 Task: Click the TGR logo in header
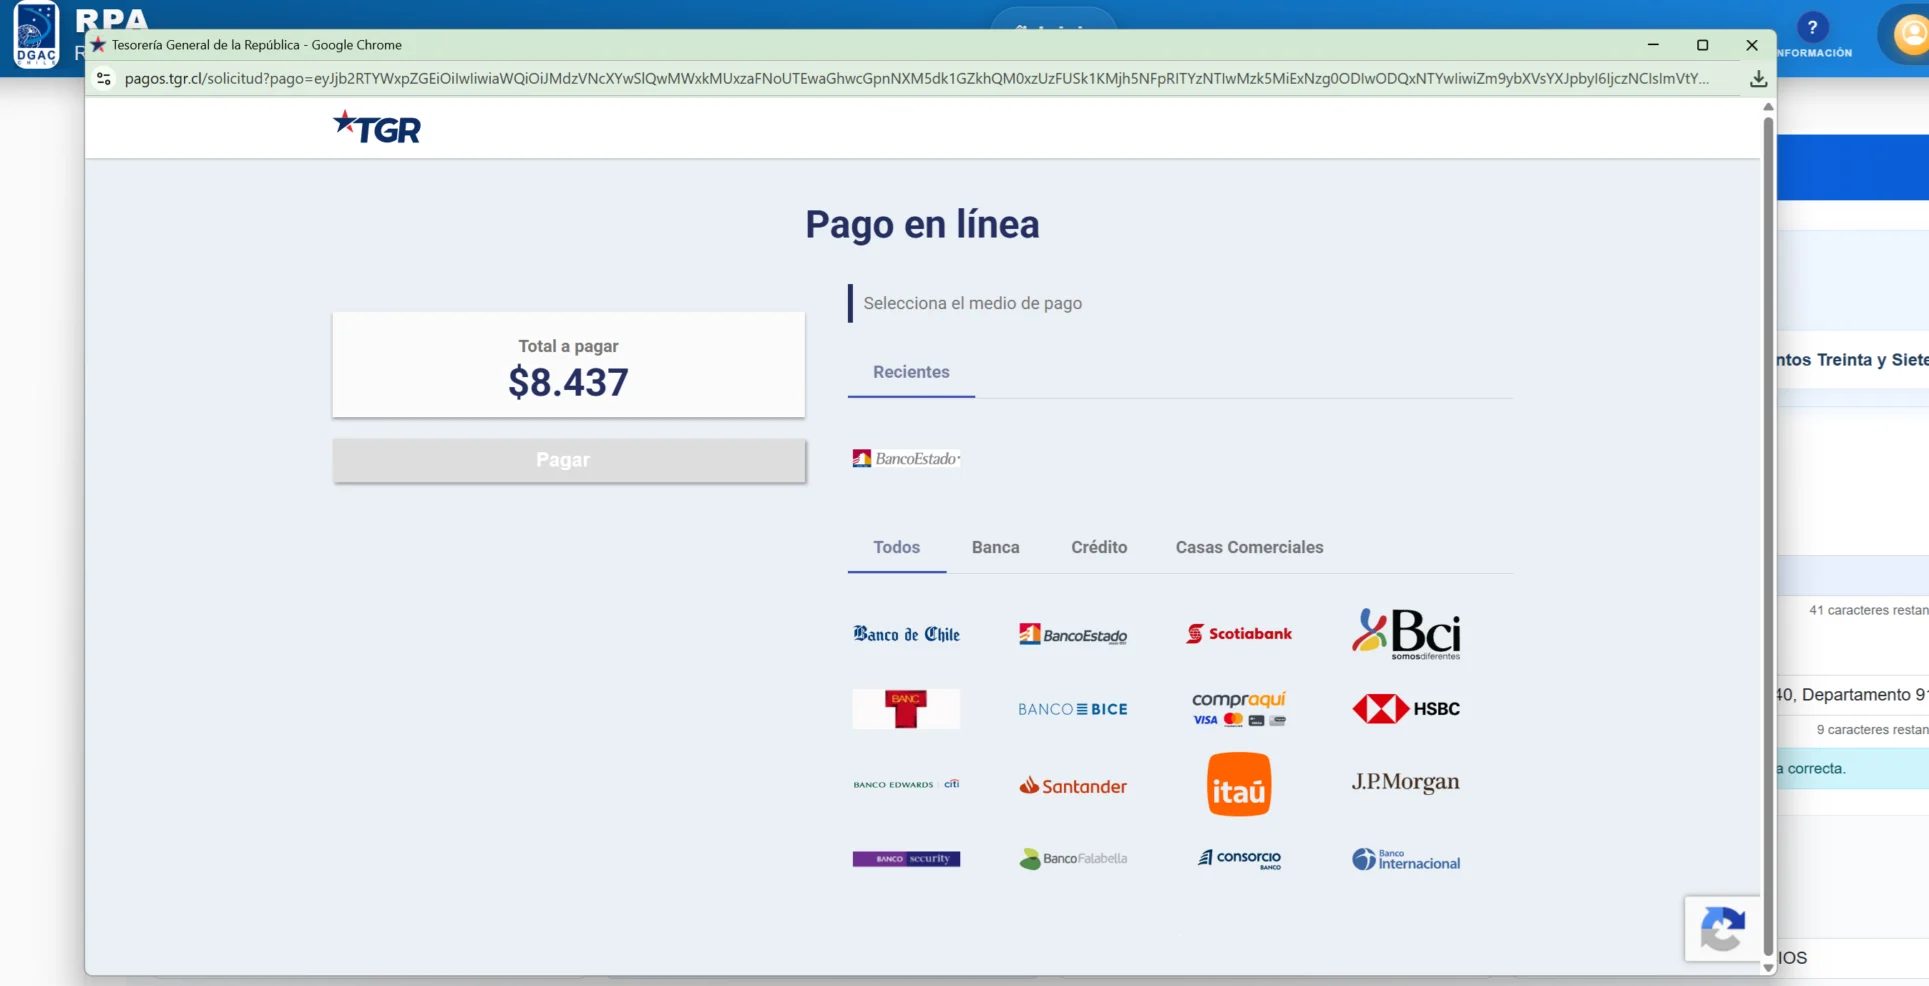click(x=377, y=127)
